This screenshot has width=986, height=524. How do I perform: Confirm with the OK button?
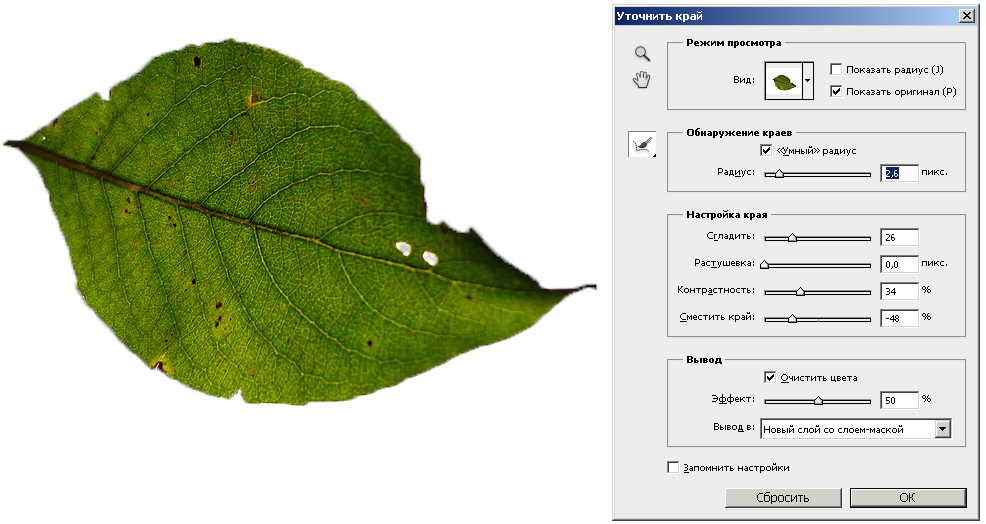click(907, 498)
